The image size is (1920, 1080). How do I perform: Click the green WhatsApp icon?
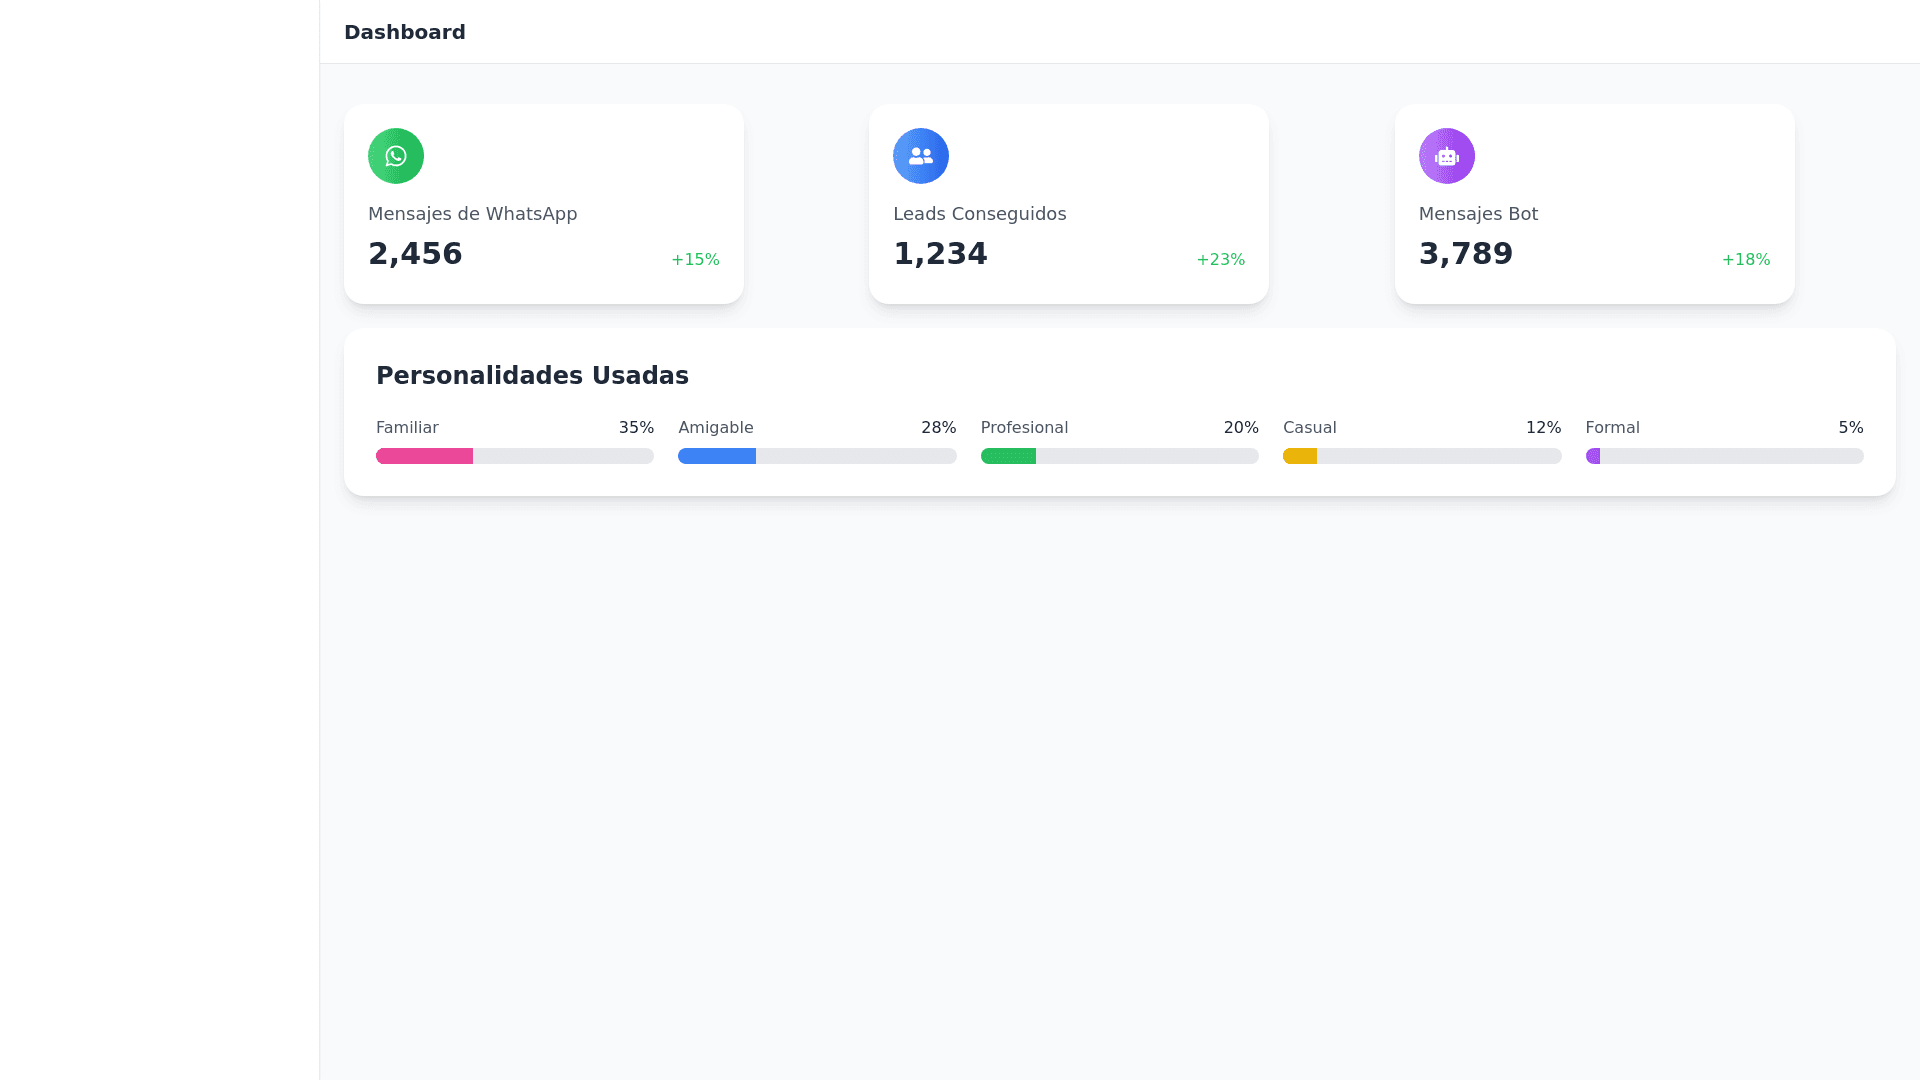[396, 156]
